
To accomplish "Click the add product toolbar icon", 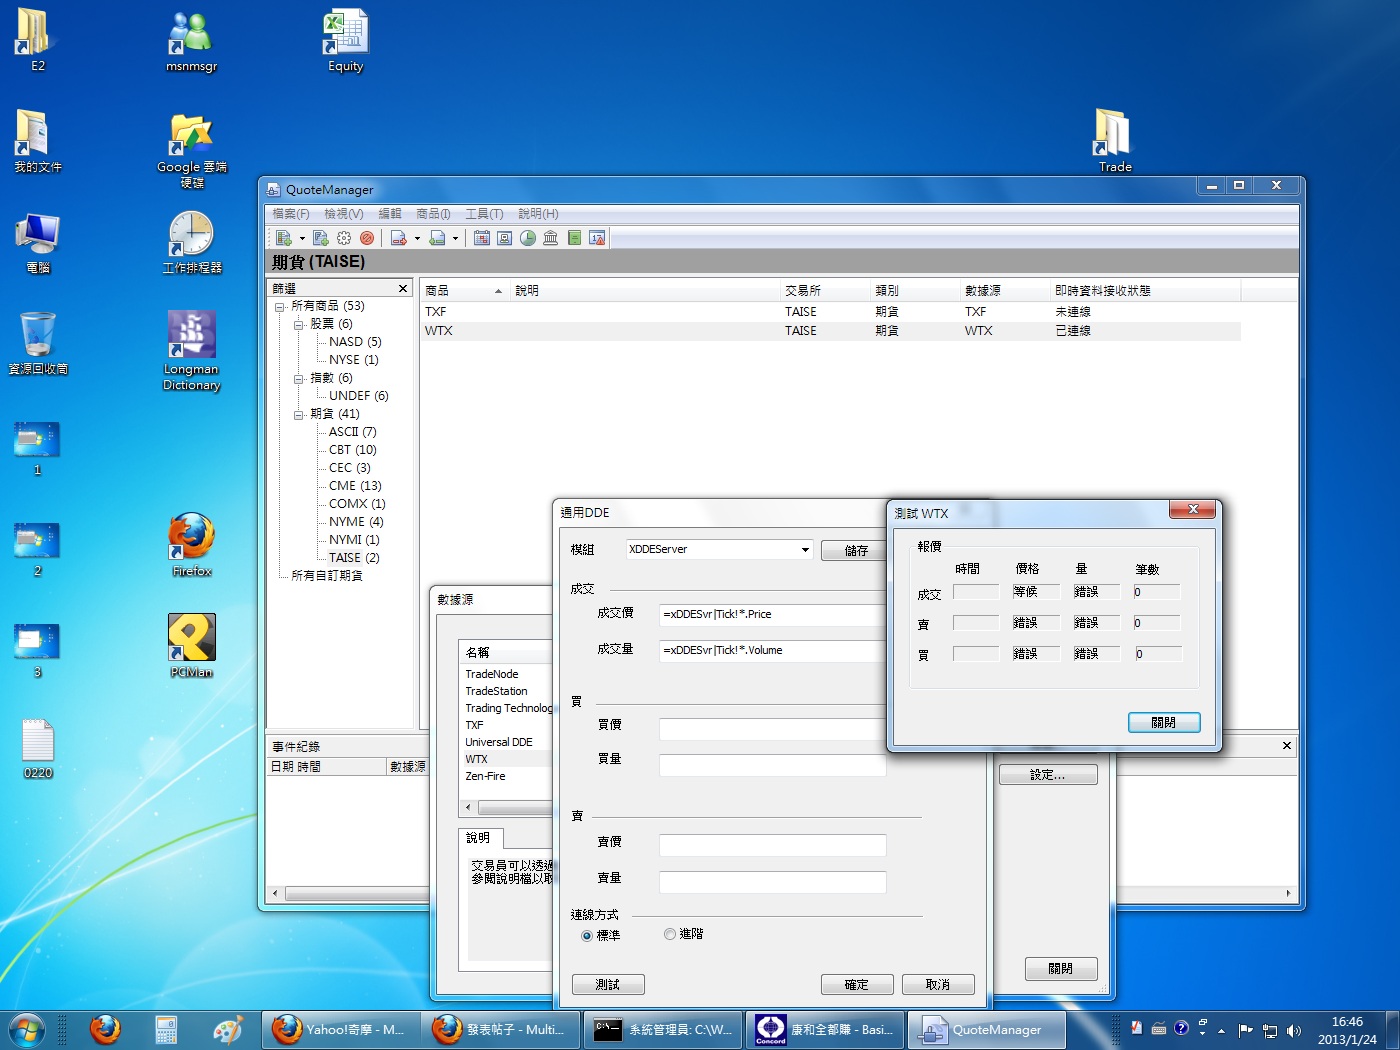I will pos(283,238).
